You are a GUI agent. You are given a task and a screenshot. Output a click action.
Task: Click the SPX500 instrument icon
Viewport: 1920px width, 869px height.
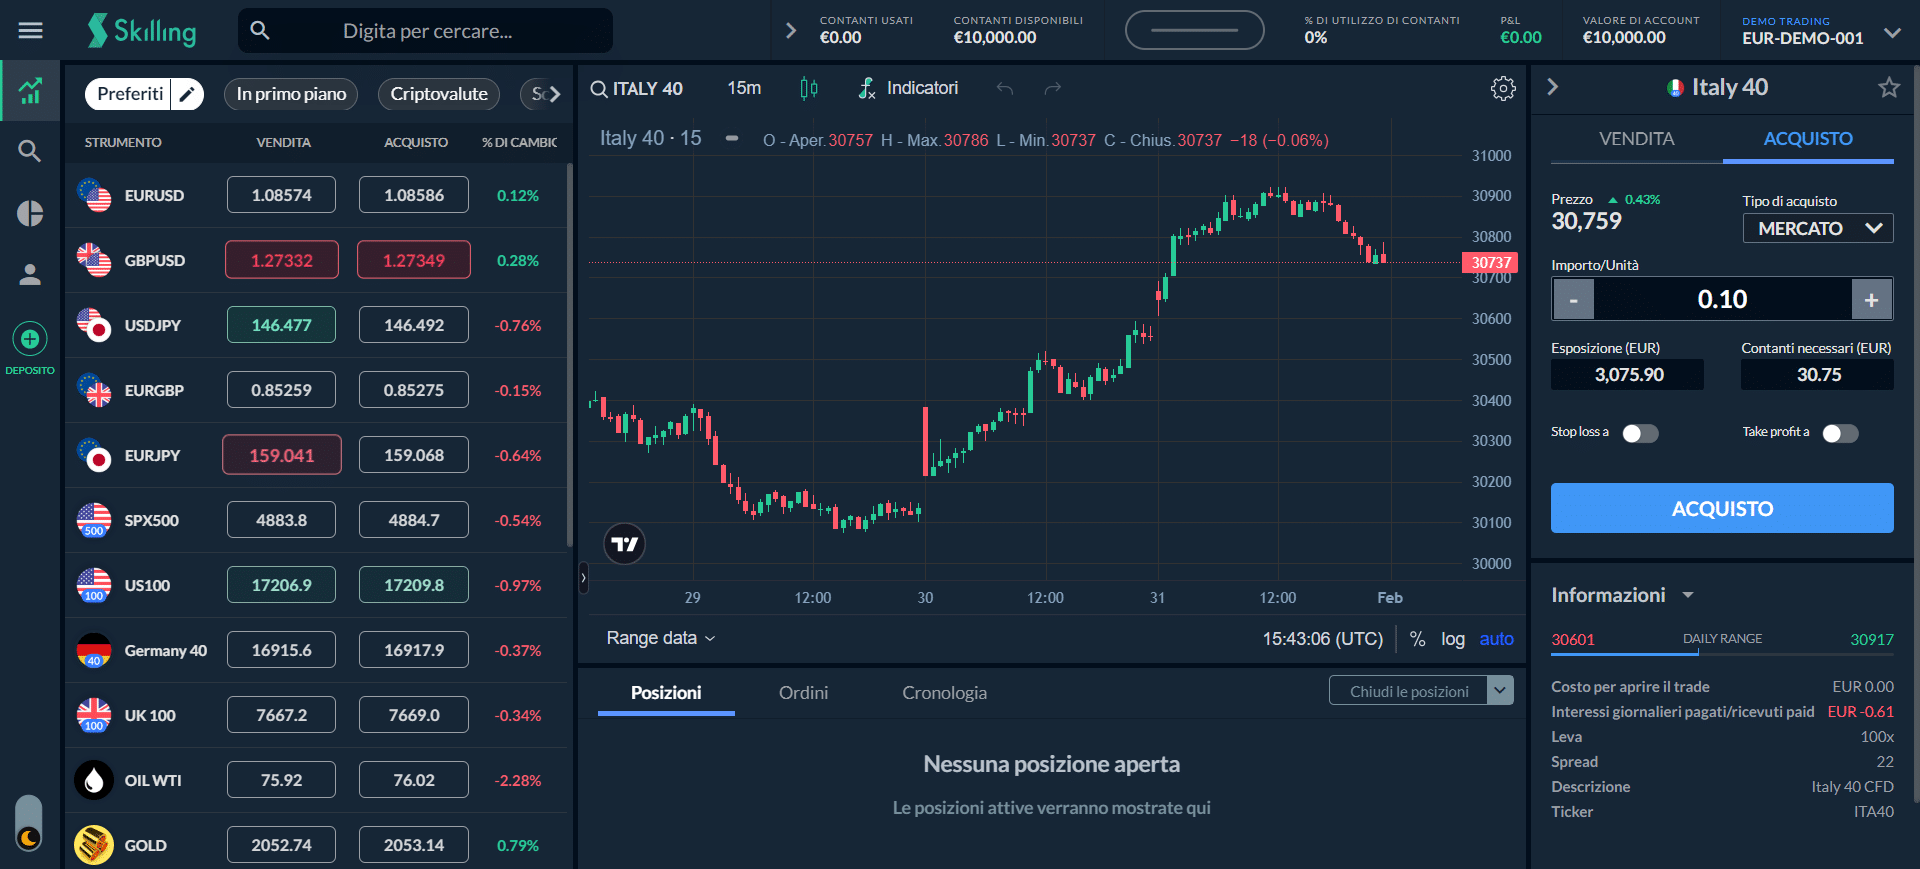tap(94, 520)
